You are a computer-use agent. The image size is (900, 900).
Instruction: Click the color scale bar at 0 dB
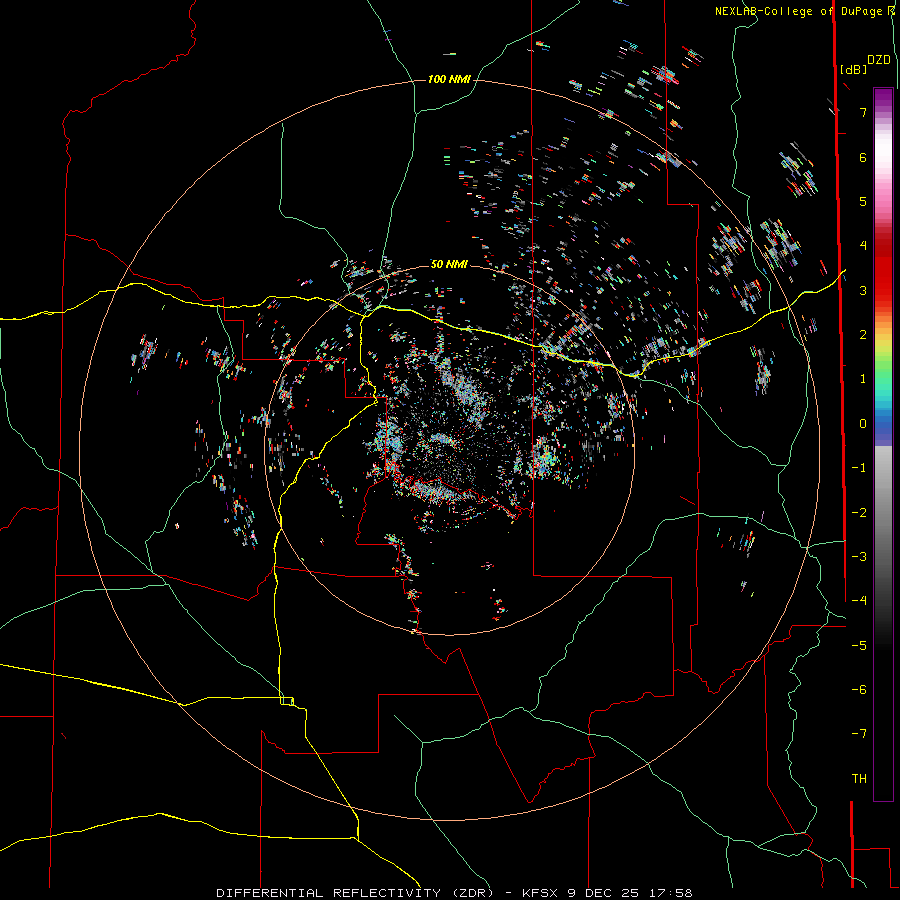(883, 424)
